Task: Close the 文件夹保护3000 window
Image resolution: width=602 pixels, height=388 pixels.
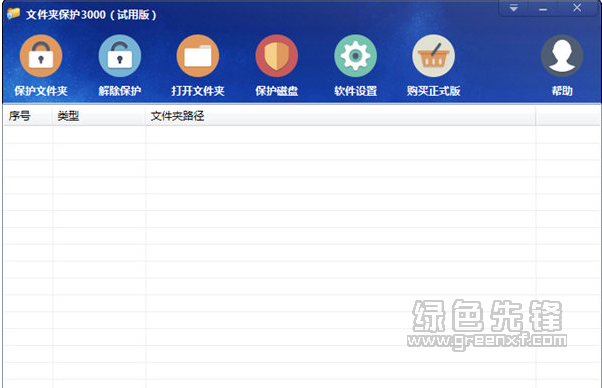Action: (577, 8)
